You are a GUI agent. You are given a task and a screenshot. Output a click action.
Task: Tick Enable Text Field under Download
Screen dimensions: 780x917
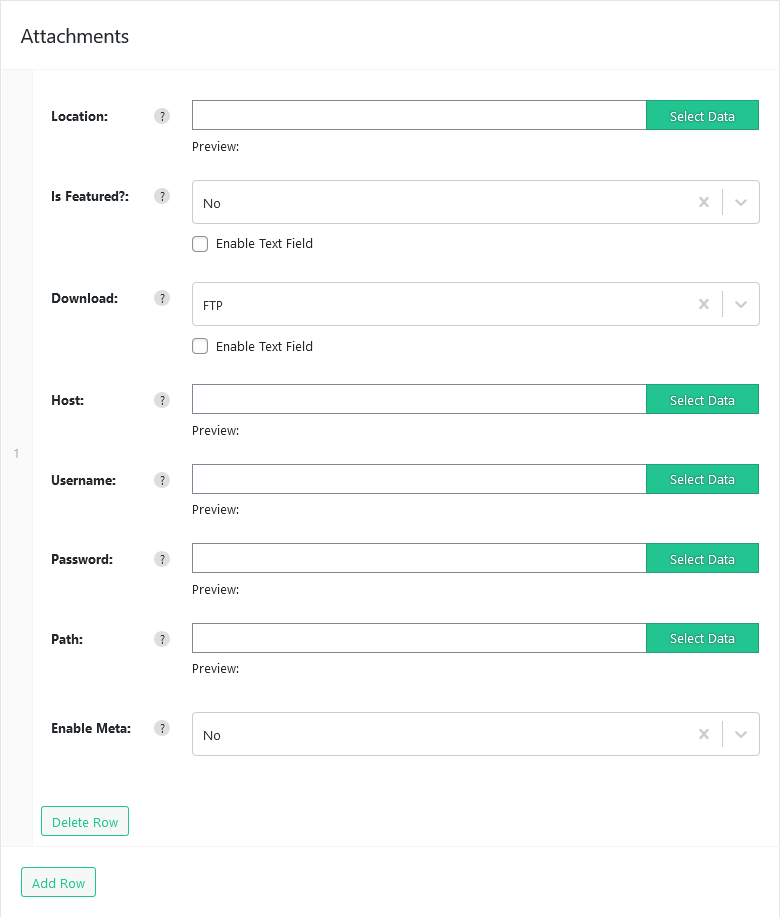click(x=200, y=346)
